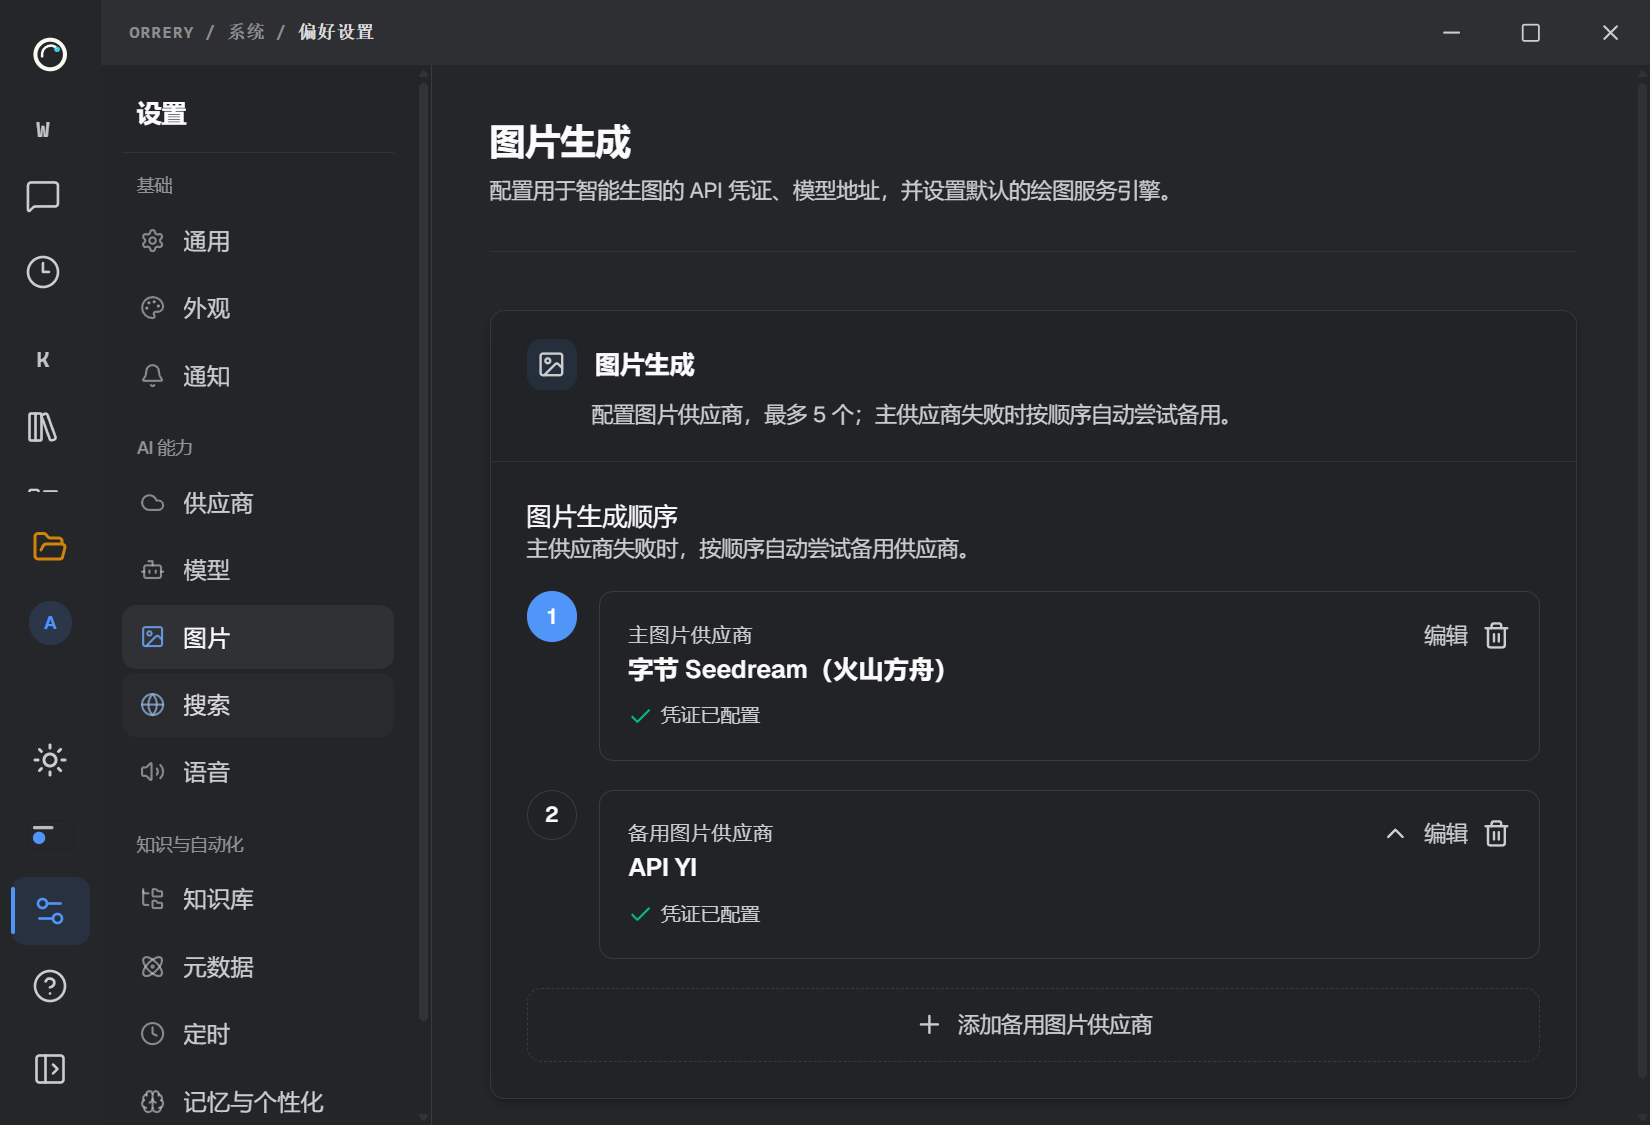Click the 图片生成 card image icon
The width and height of the screenshot is (1650, 1125).
click(552, 364)
